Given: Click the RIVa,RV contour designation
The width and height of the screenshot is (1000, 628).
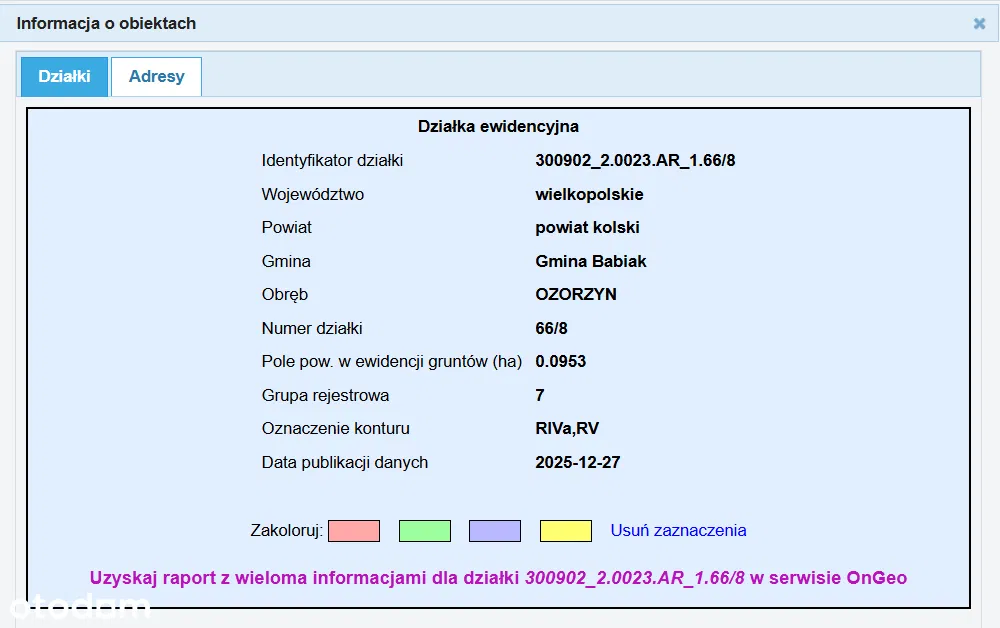Looking at the screenshot, I should point(567,429).
